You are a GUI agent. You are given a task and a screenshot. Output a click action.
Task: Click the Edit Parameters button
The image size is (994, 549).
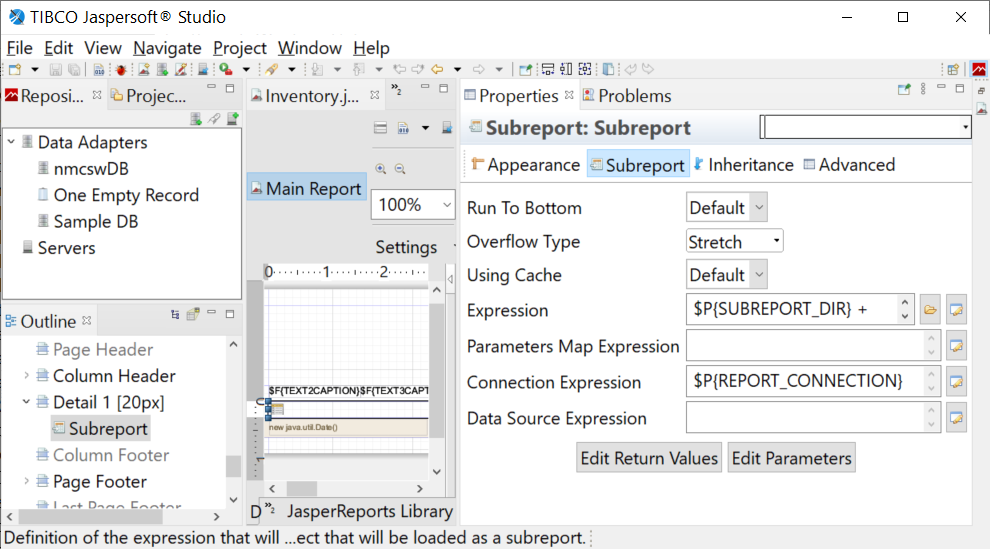792,458
